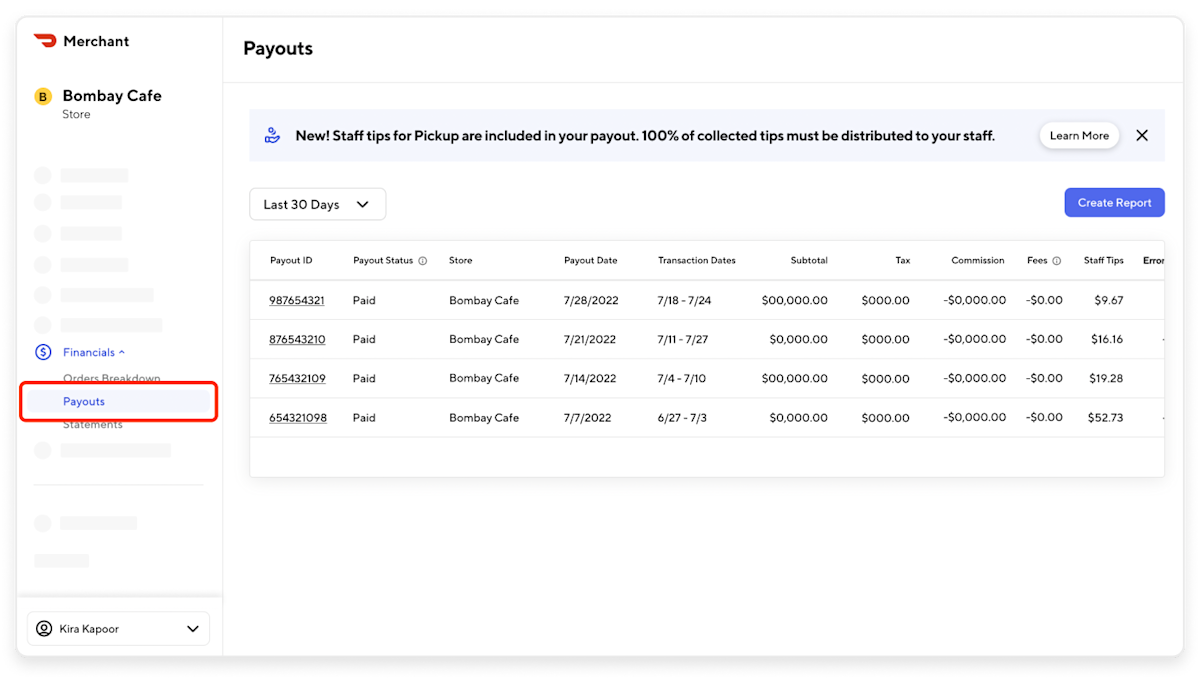
Task: Click the Subtotal column header
Action: pyautogui.click(x=809, y=260)
